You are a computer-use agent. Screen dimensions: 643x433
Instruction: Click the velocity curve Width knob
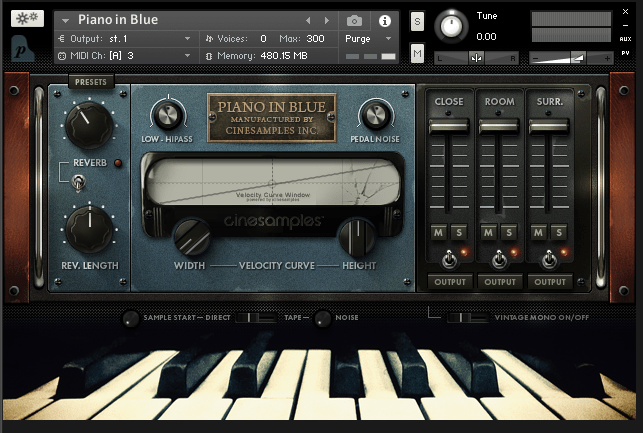pos(190,238)
